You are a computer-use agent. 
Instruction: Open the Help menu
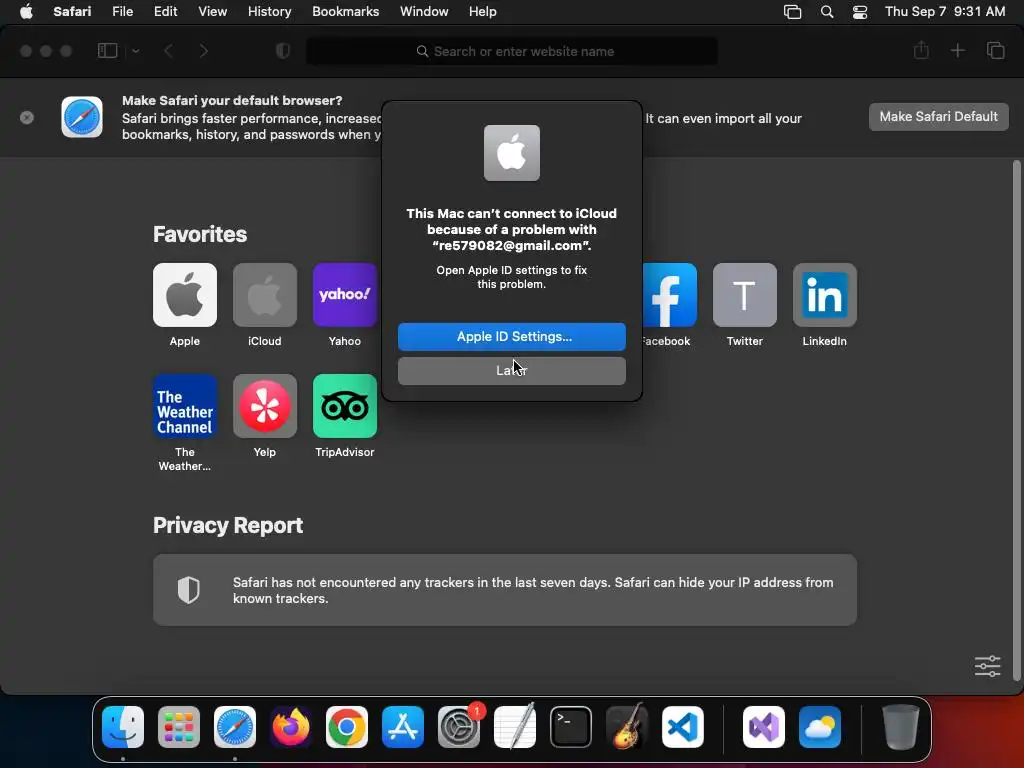pos(483,12)
